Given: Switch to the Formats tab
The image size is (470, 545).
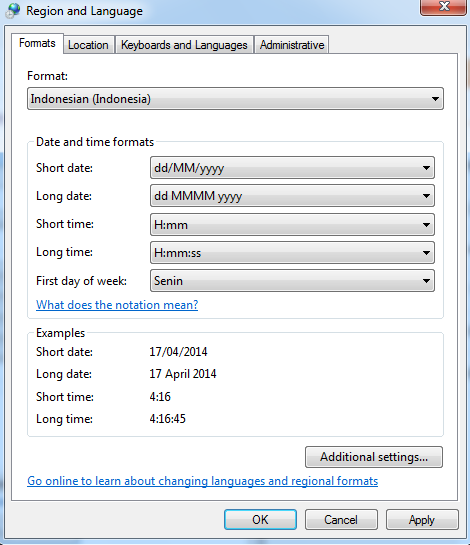Looking at the screenshot, I should coord(37,43).
